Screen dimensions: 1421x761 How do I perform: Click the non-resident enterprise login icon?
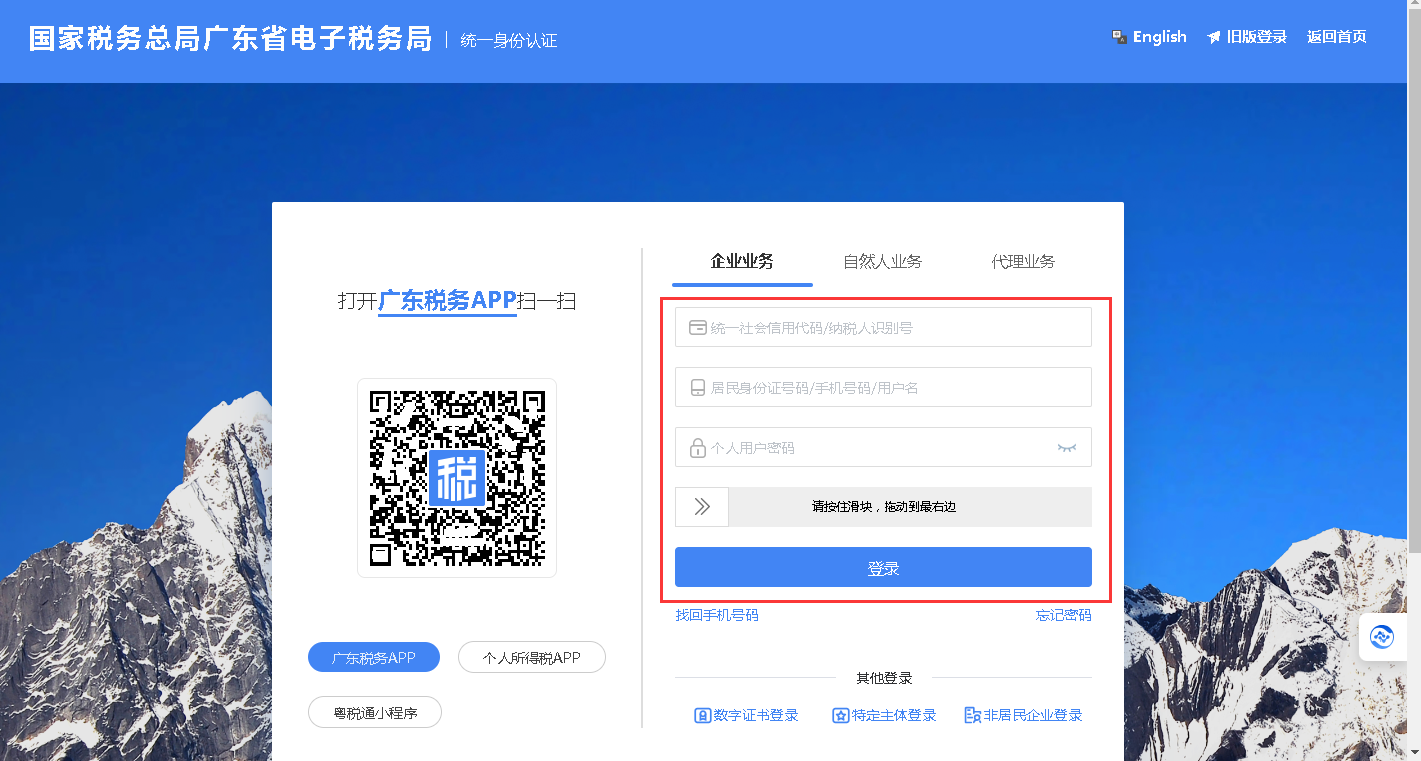coord(972,715)
